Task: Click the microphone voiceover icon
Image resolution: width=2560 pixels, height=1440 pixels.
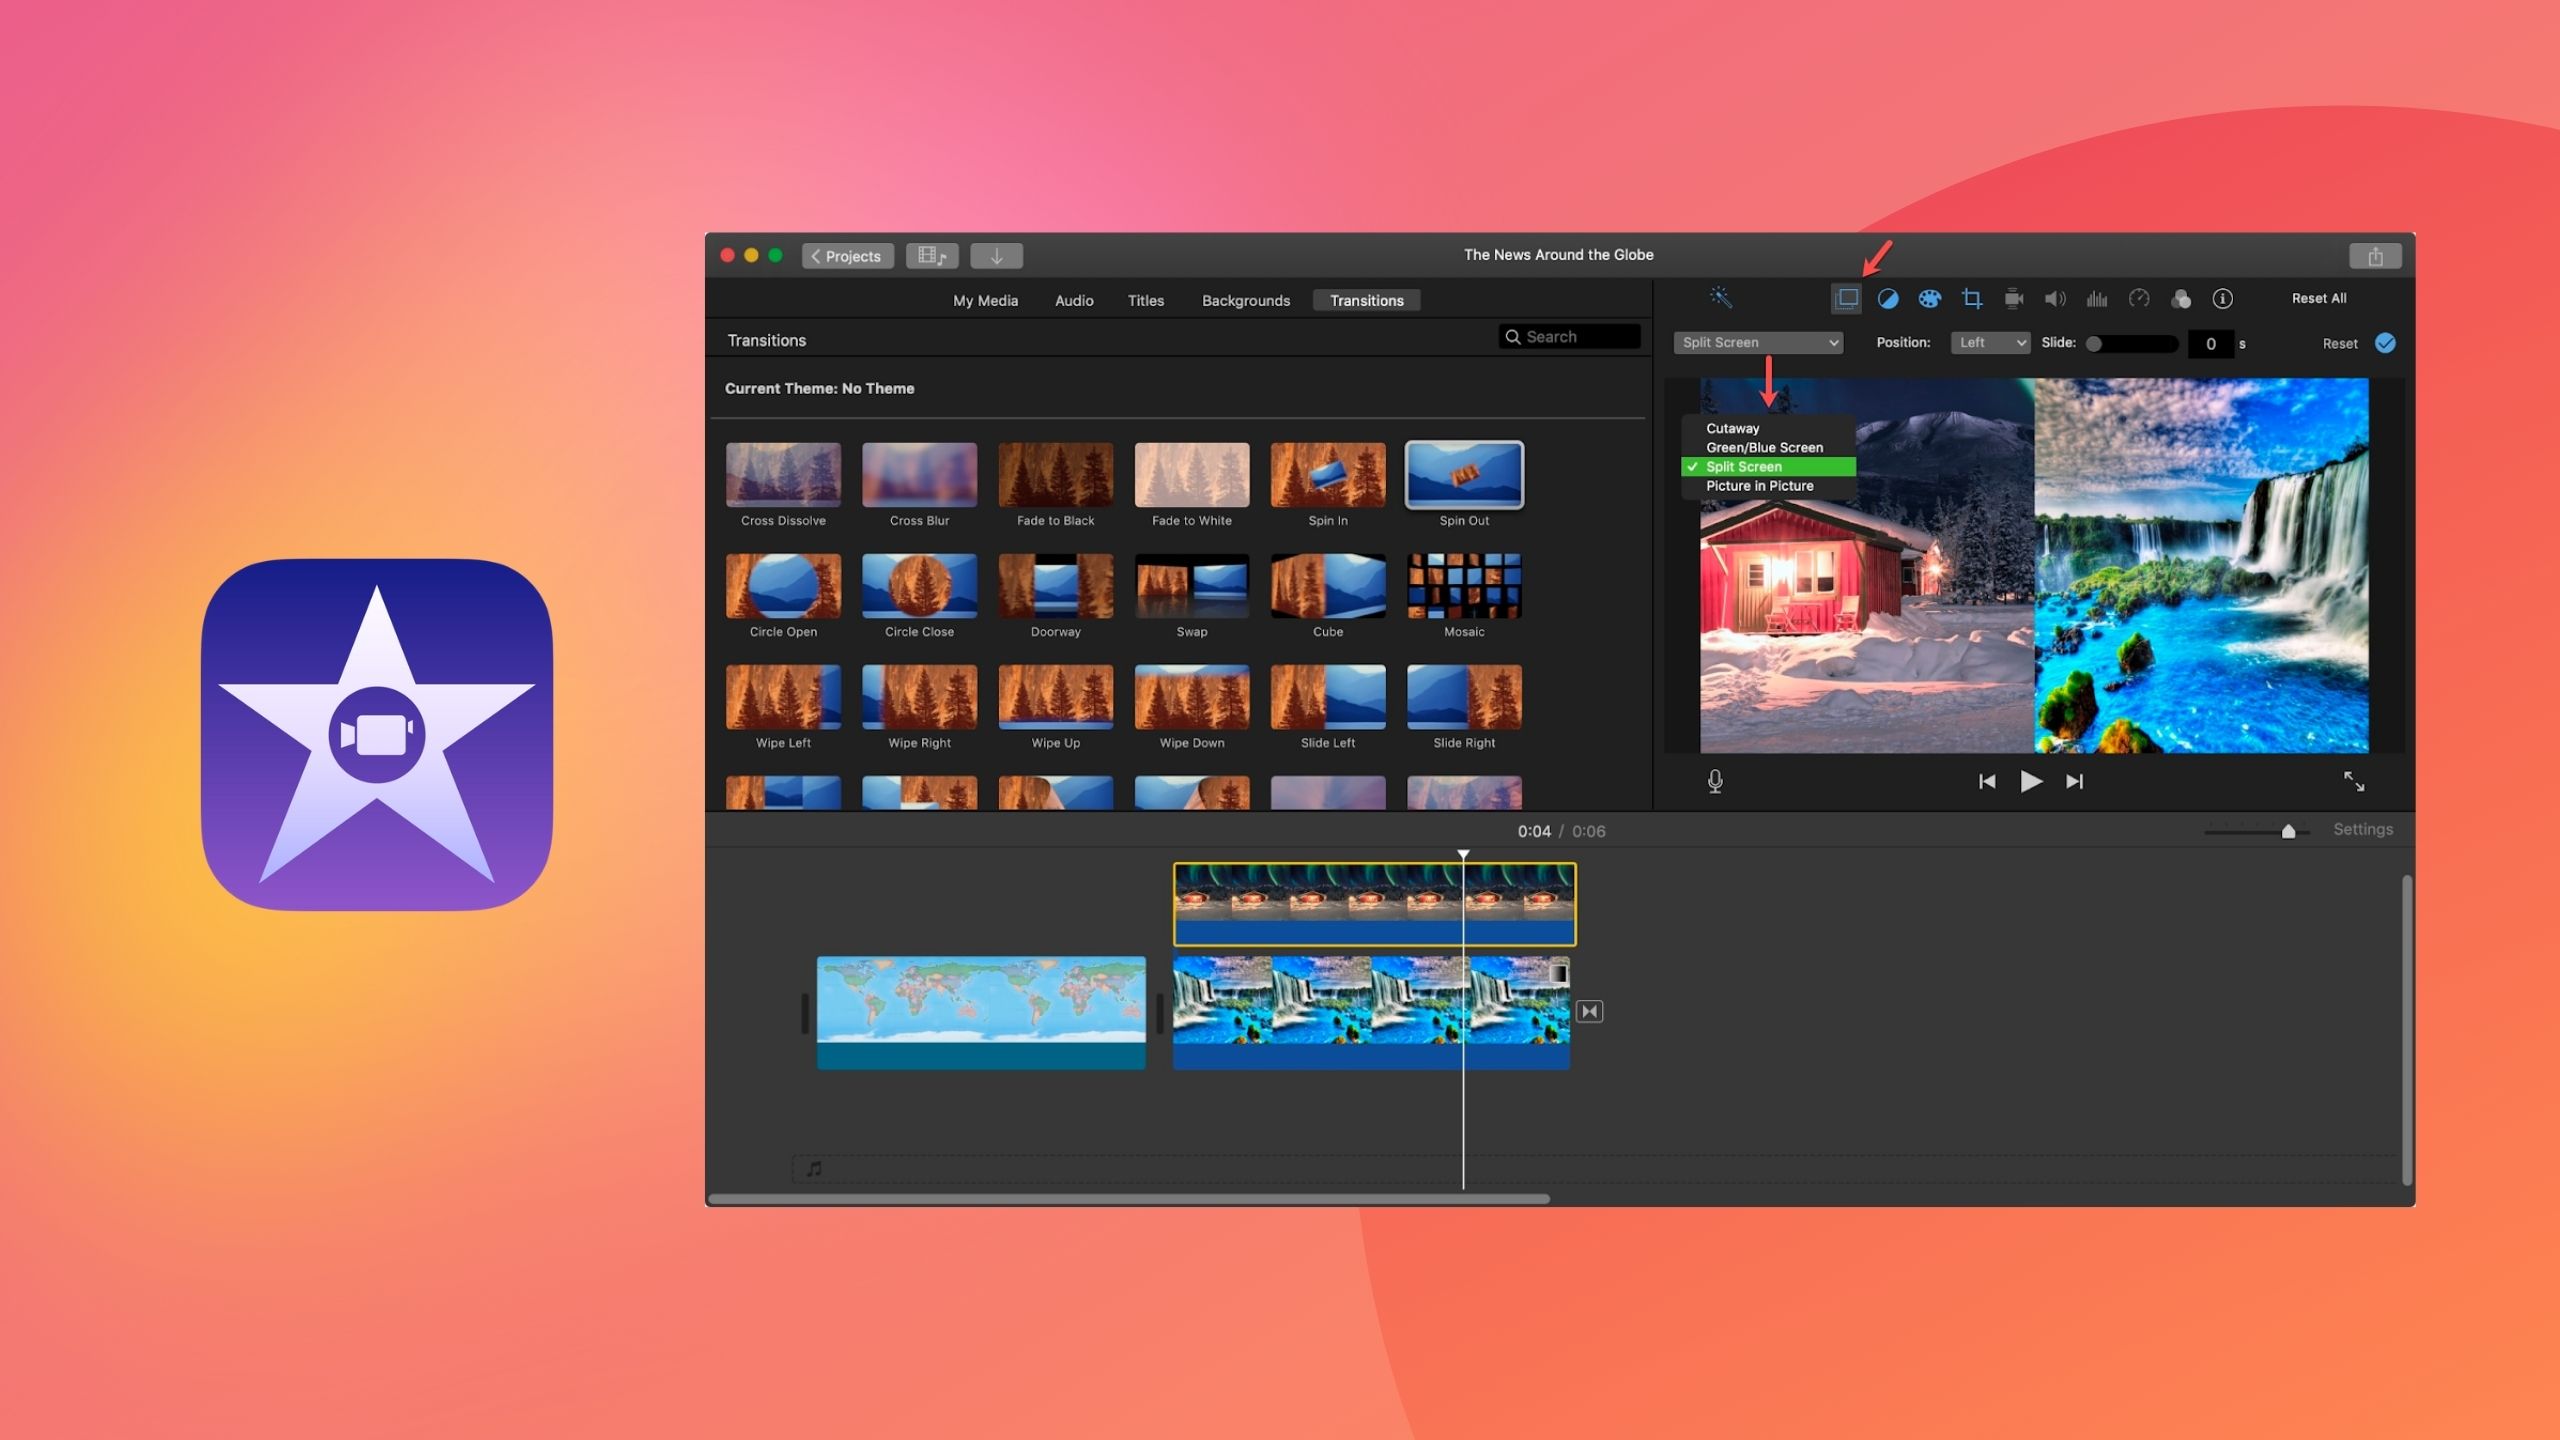Action: pos(1715,781)
